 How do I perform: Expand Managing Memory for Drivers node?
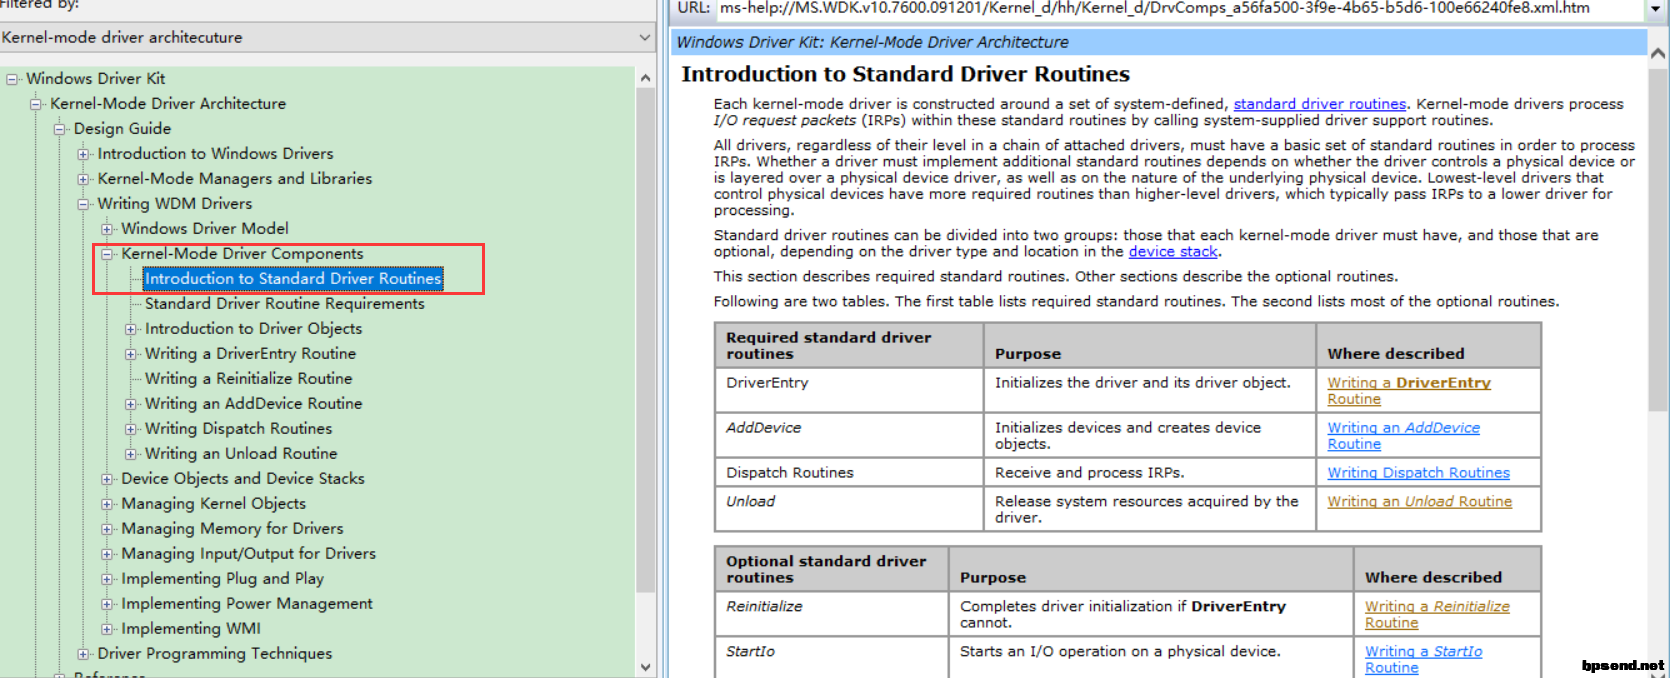pos(108,529)
